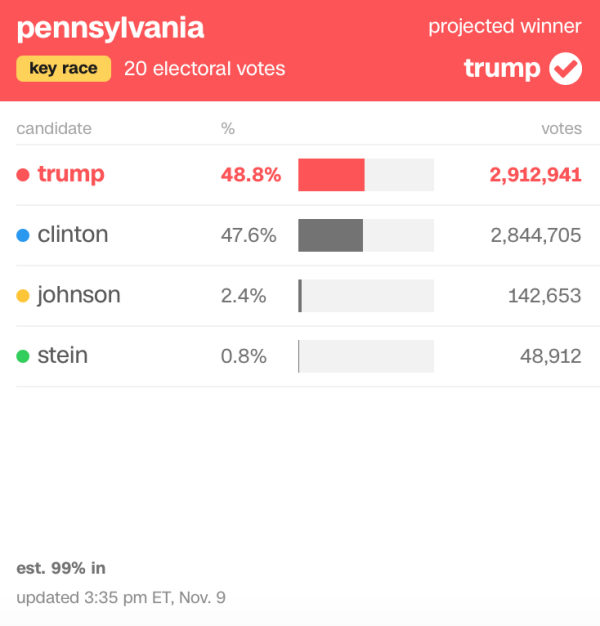Click johnson's vote percentage bar
600x626 pixels.
click(366, 296)
